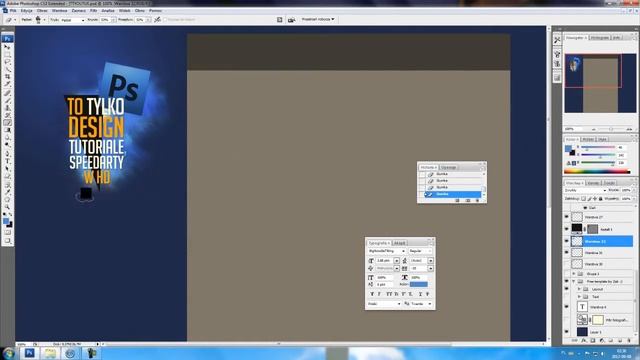Select the Eraser tool in toolbox
640x360 pixels.
7,123
